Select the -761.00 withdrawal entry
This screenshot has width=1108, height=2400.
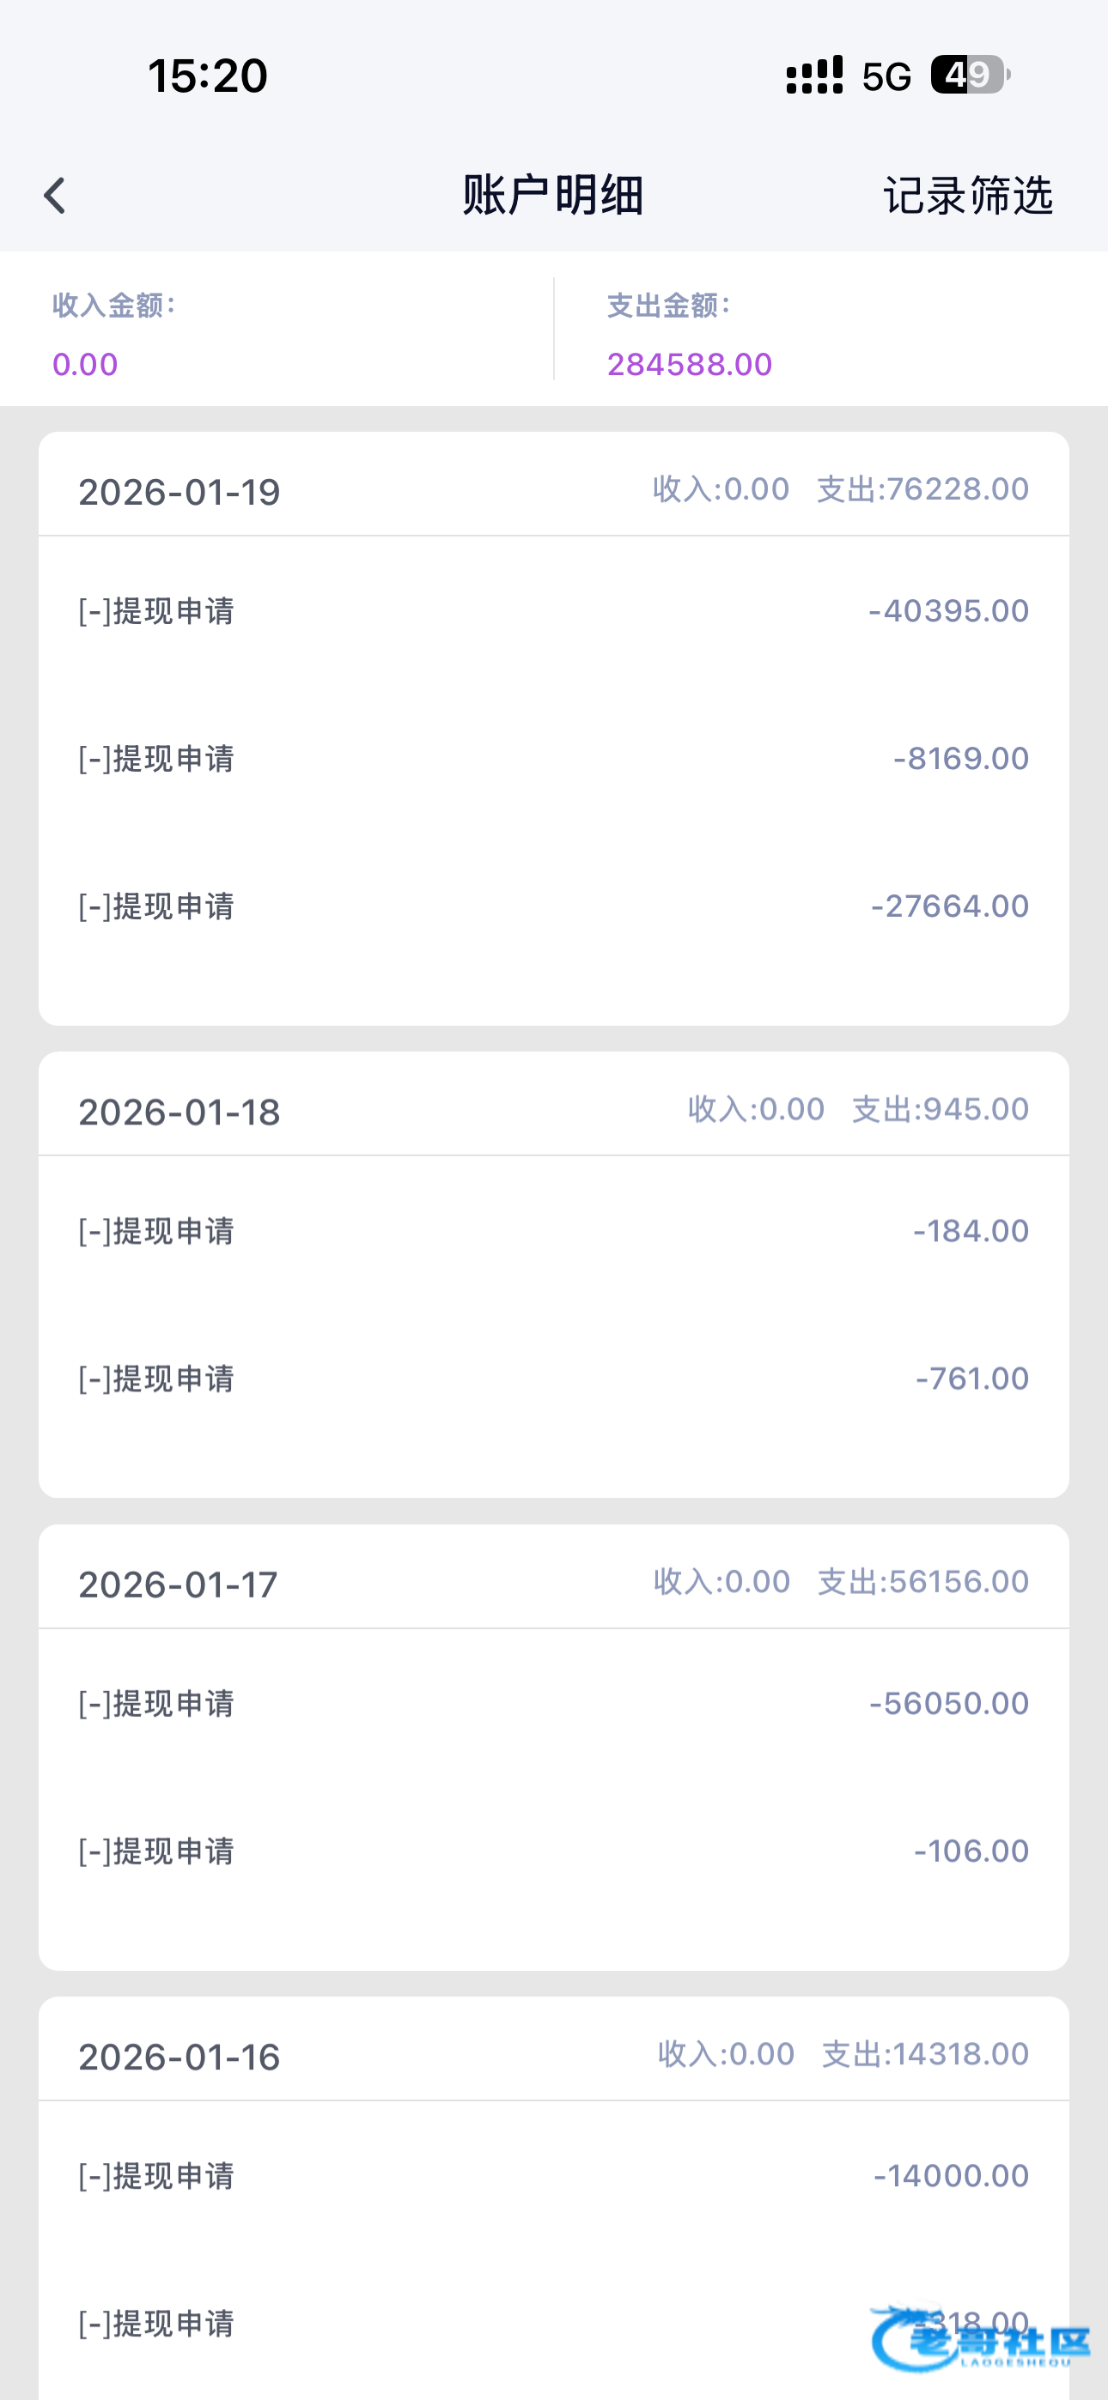pyautogui.click(x=553, y=1379)
